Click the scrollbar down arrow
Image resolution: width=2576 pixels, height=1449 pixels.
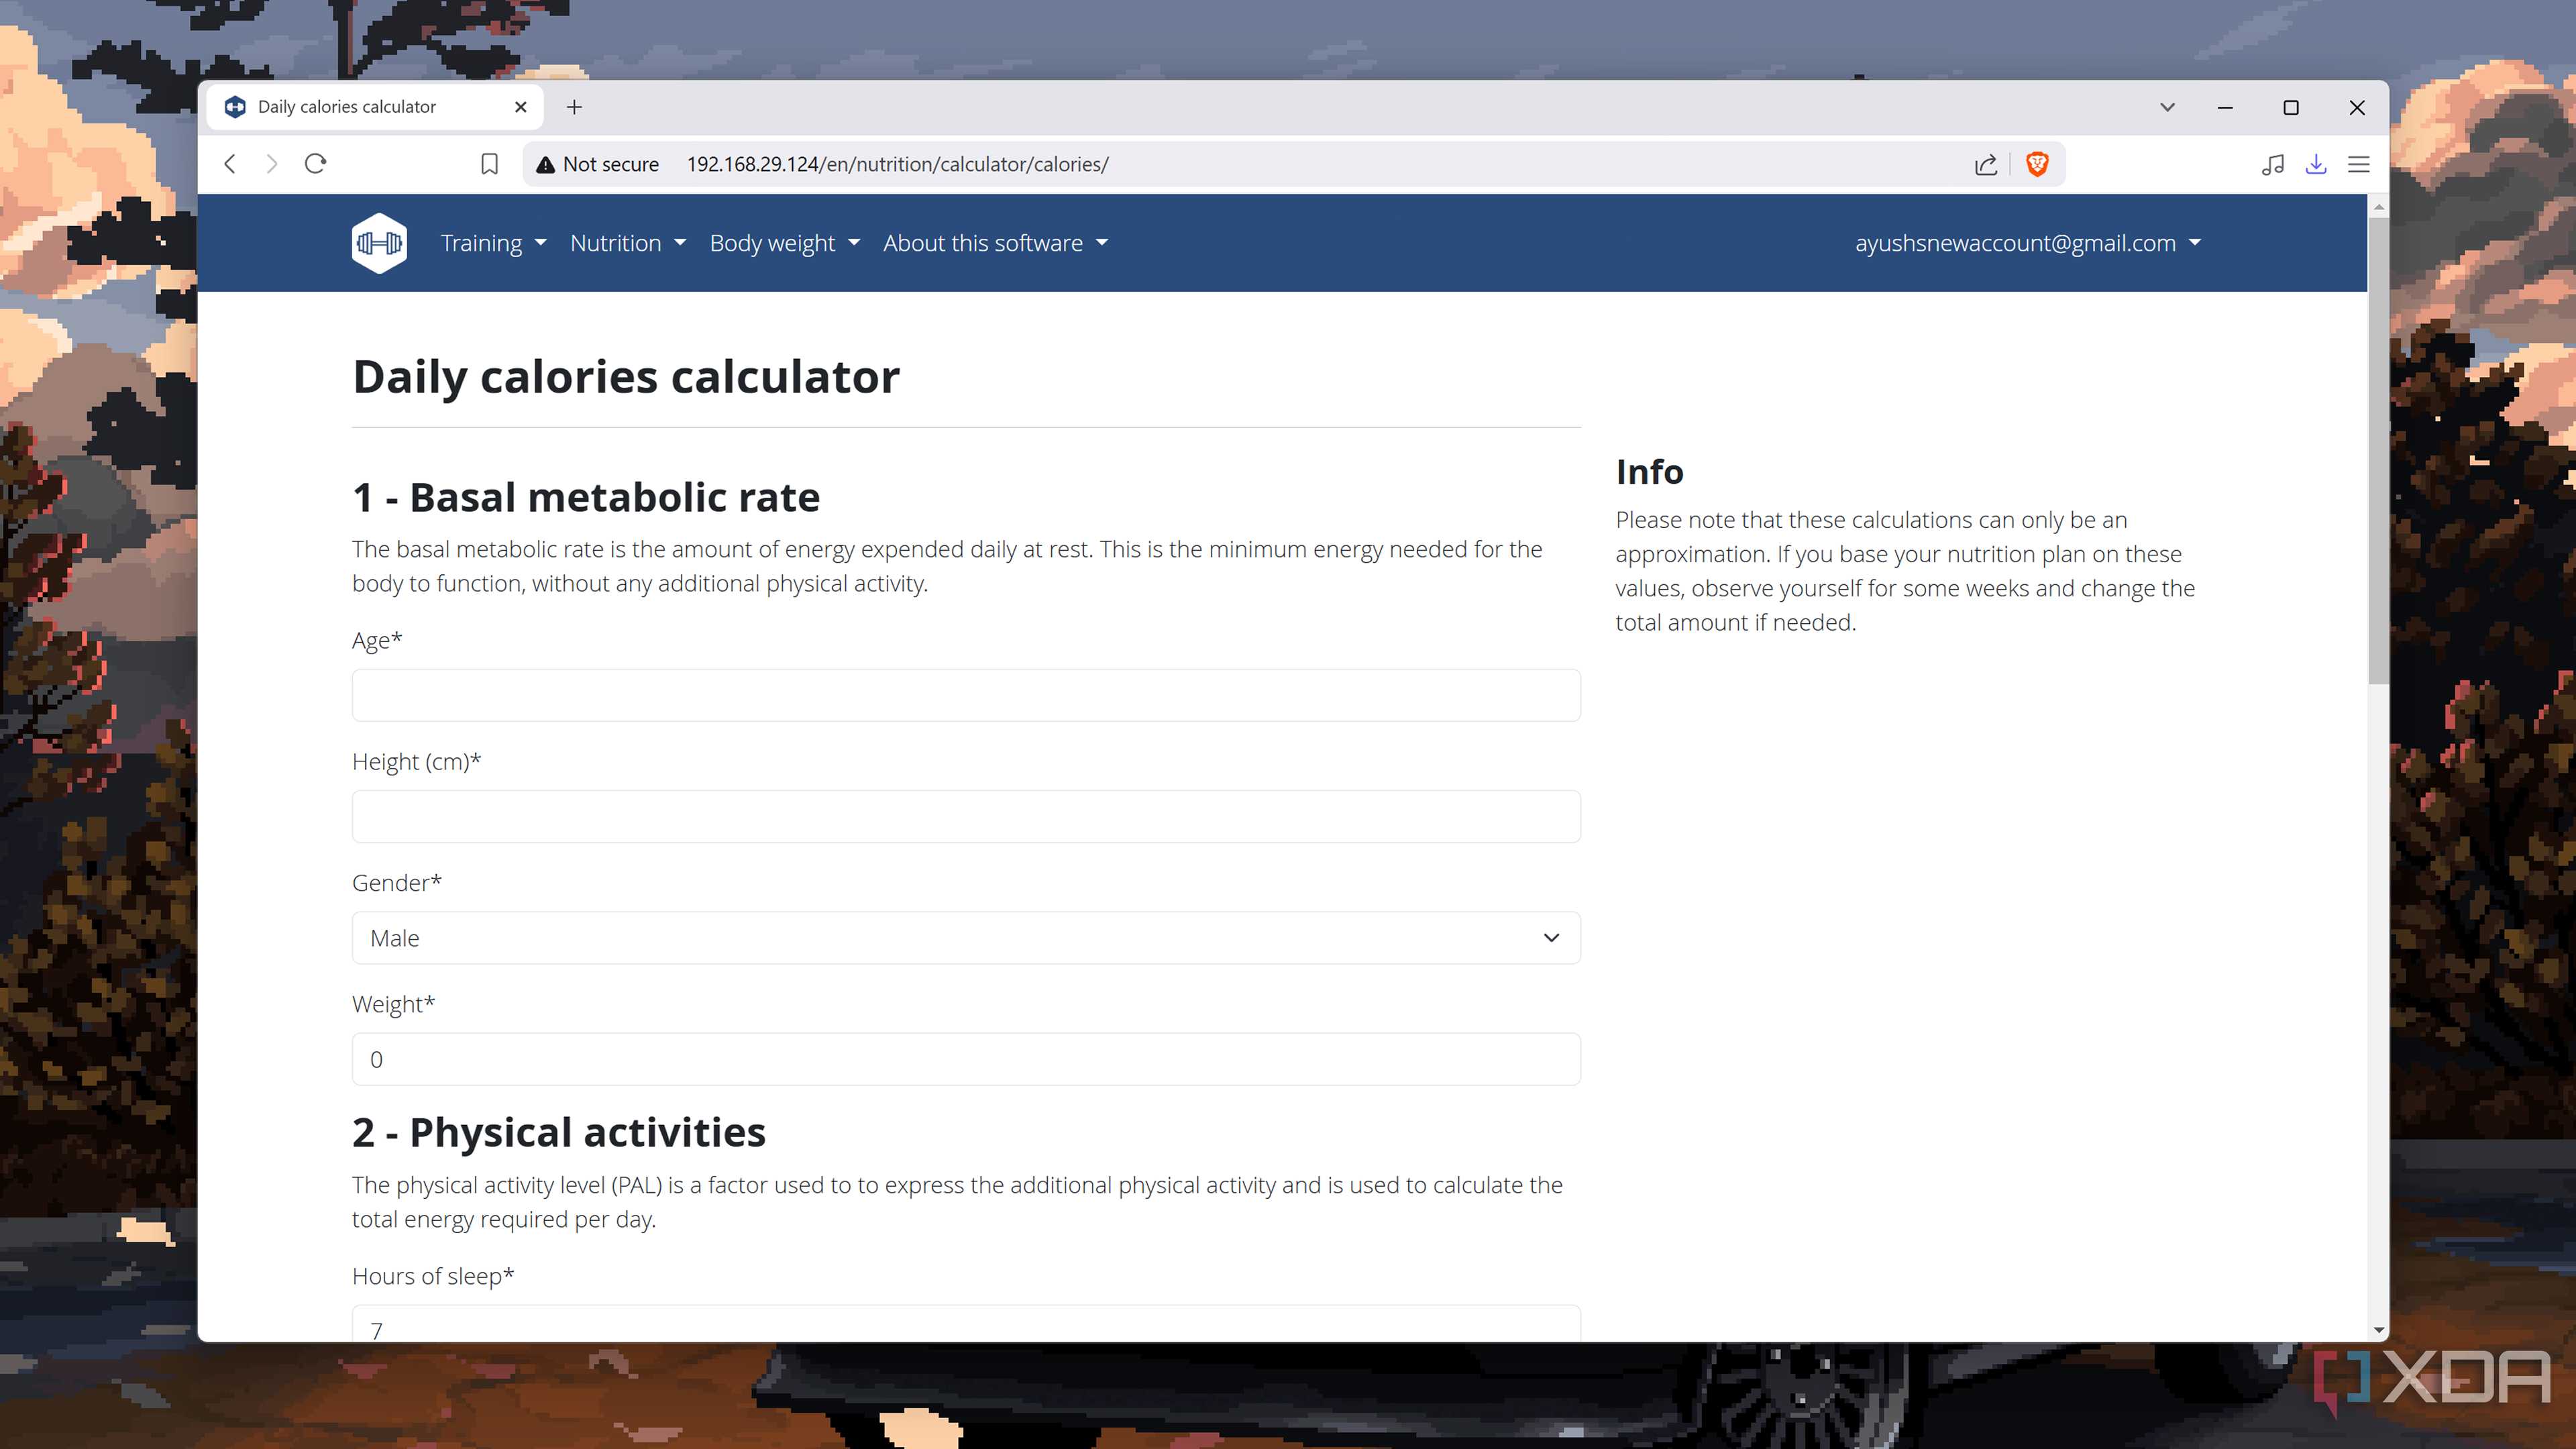[2378, 1330]
